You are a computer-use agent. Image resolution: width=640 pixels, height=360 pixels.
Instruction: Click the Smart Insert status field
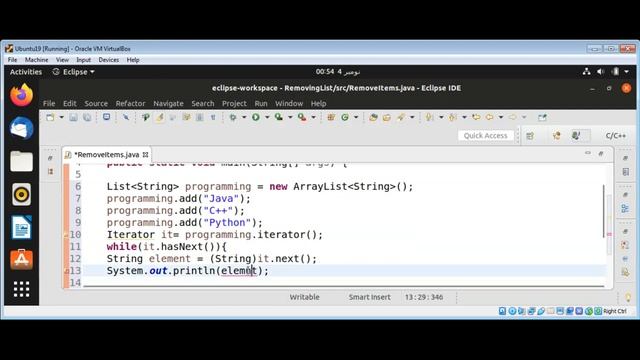pos(369,298)
